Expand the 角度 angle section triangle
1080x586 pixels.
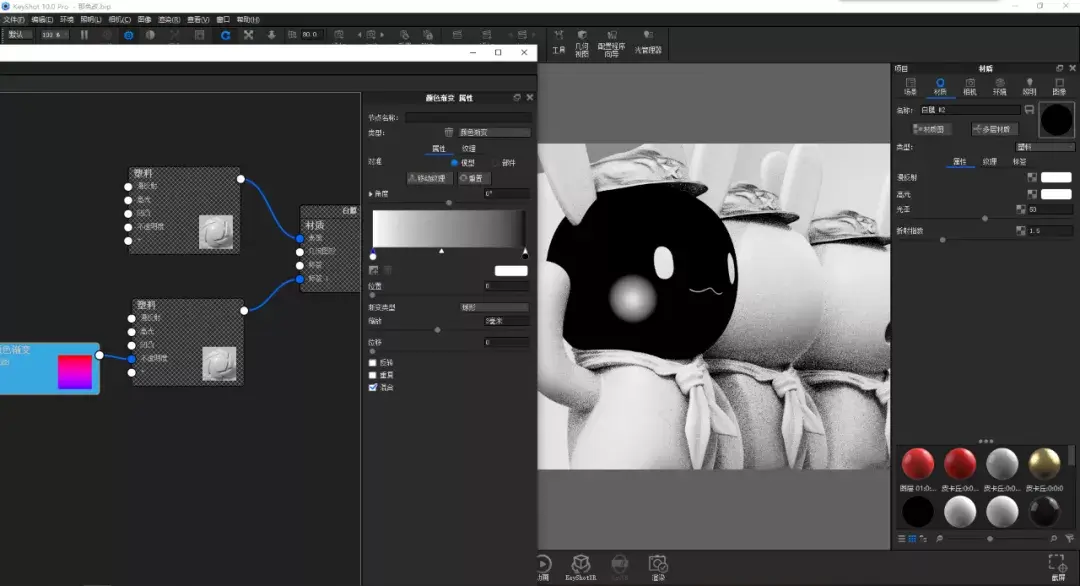tap(371, 194)
